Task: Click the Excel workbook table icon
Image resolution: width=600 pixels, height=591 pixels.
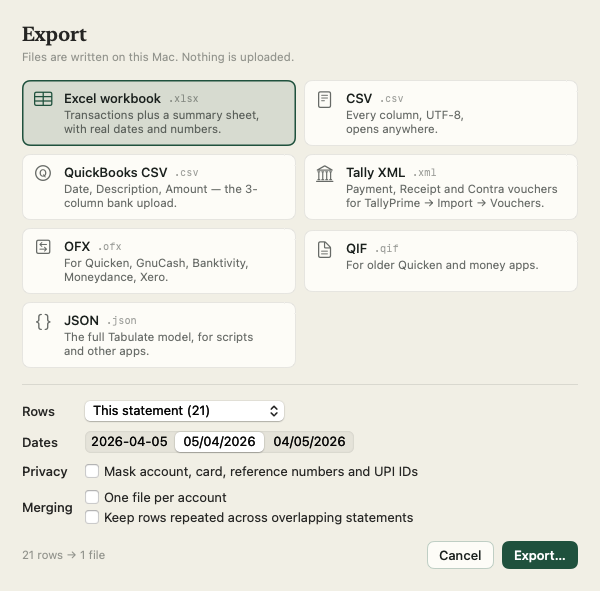Action: 43,99
